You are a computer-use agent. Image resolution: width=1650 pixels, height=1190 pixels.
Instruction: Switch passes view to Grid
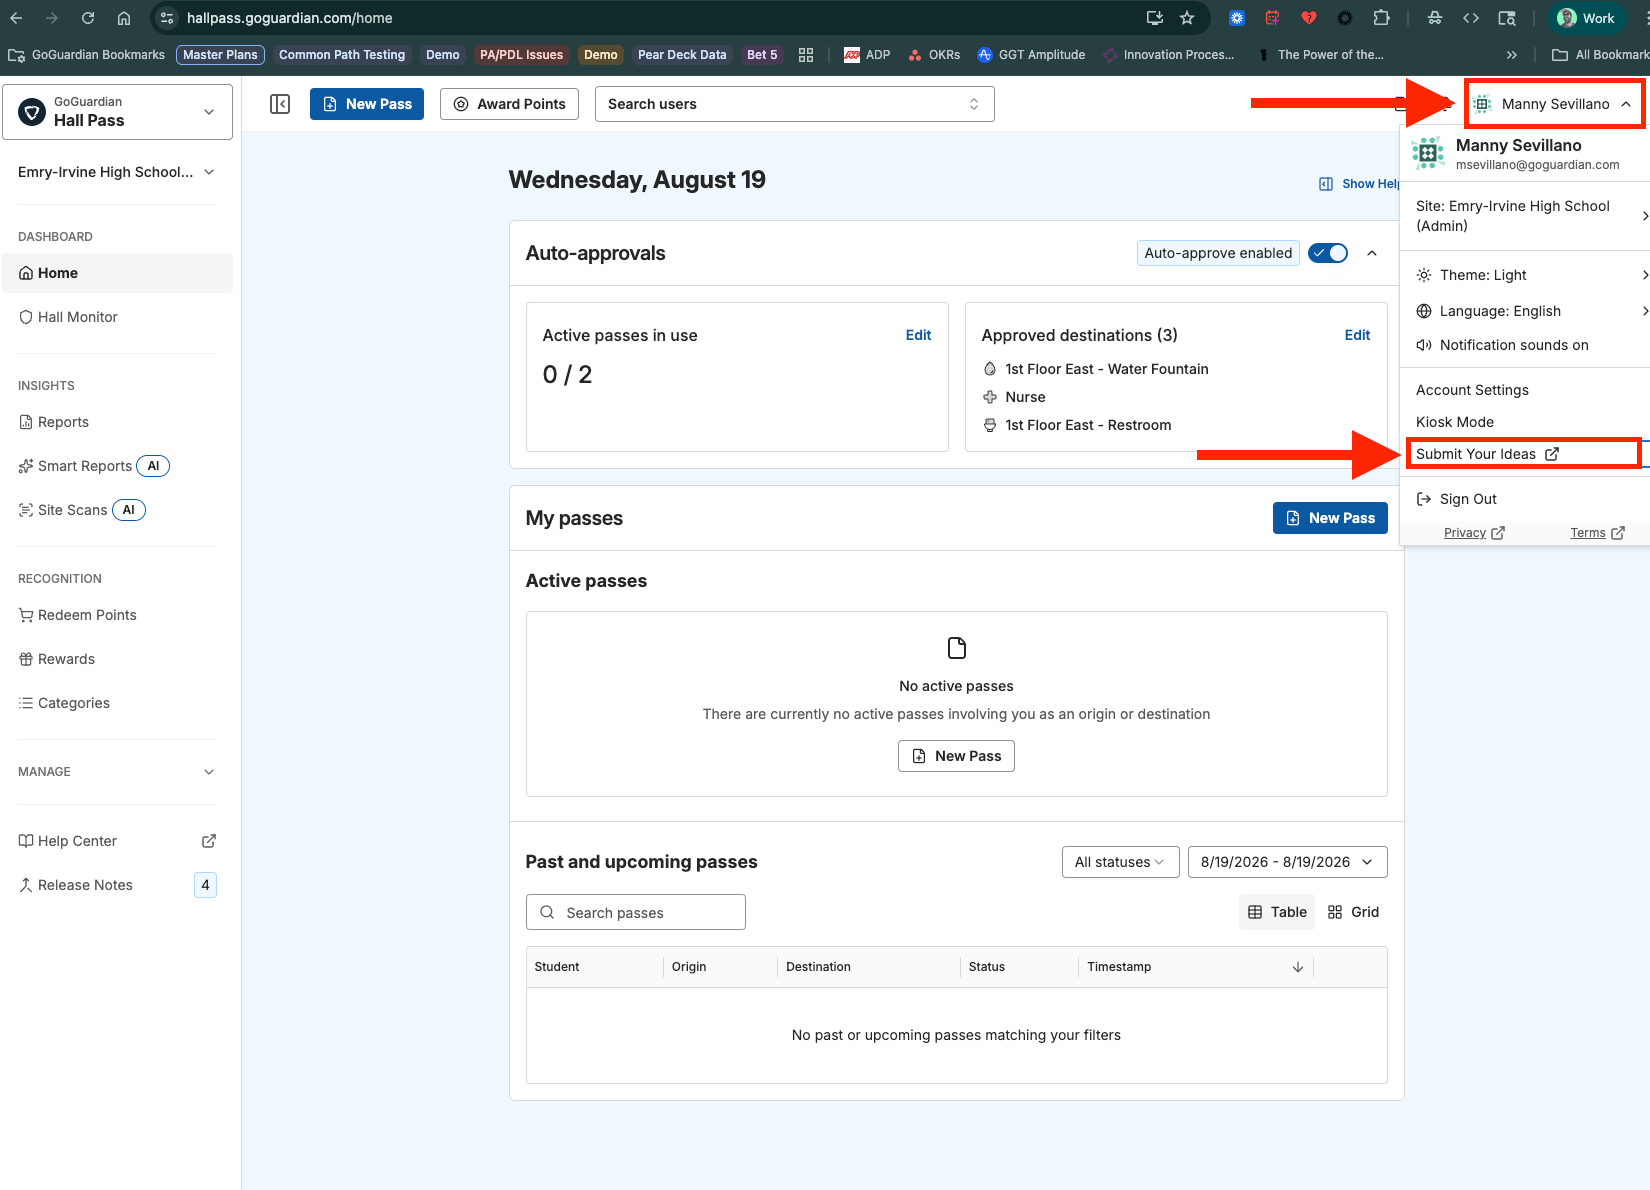(x=1353, y=912)
